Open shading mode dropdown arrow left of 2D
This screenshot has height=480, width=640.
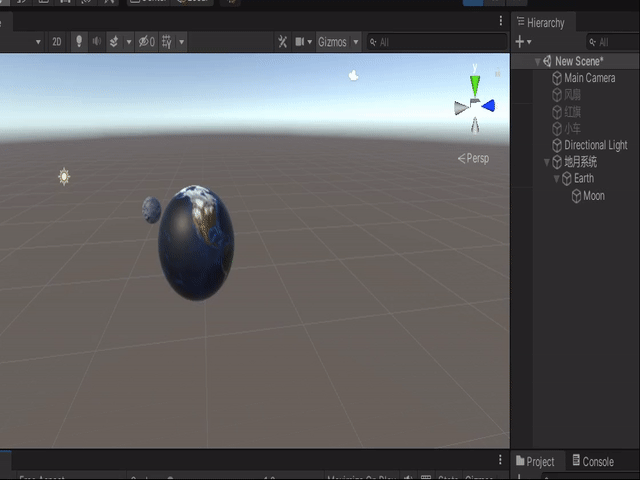38,42
